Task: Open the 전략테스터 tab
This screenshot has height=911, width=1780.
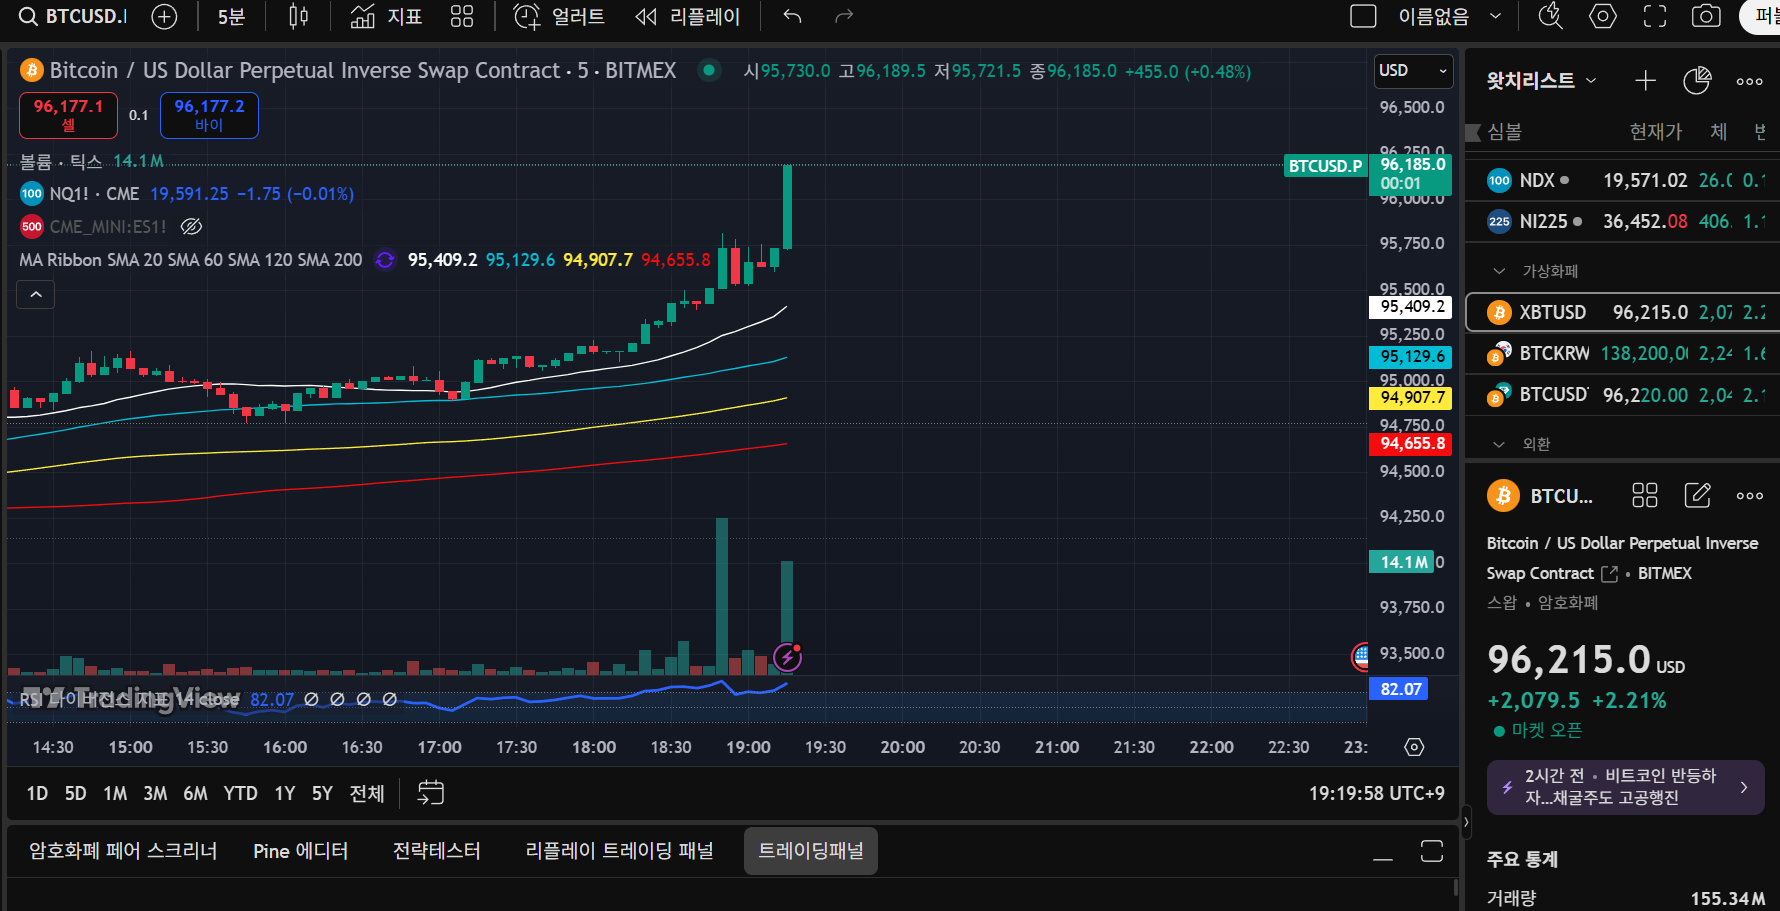Action: [436, 851]
